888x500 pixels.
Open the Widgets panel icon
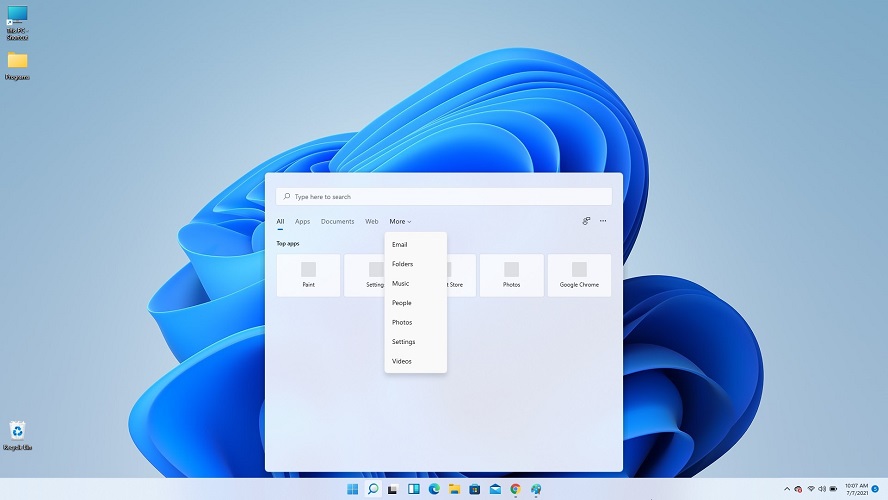[x=414, y=489]
